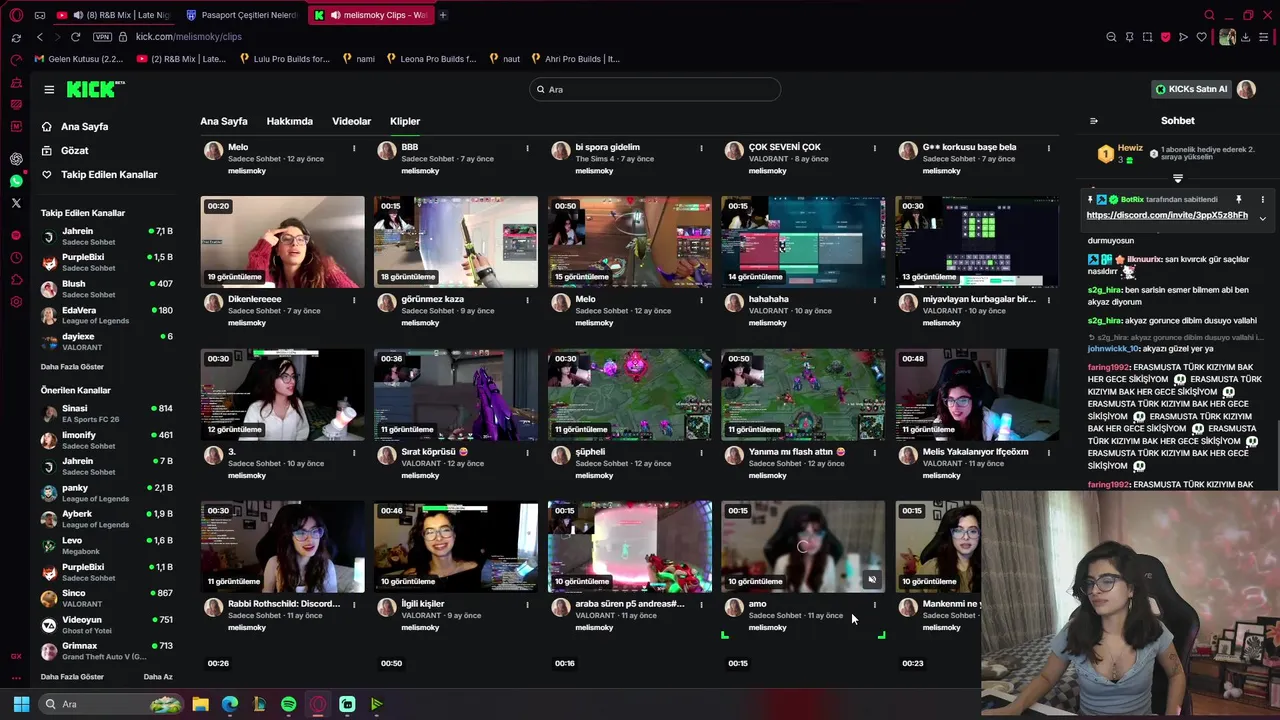Open ChatGPT from the Opera sidebar
The height and width of the screenshot is (720, 1280).
[16, 159]
